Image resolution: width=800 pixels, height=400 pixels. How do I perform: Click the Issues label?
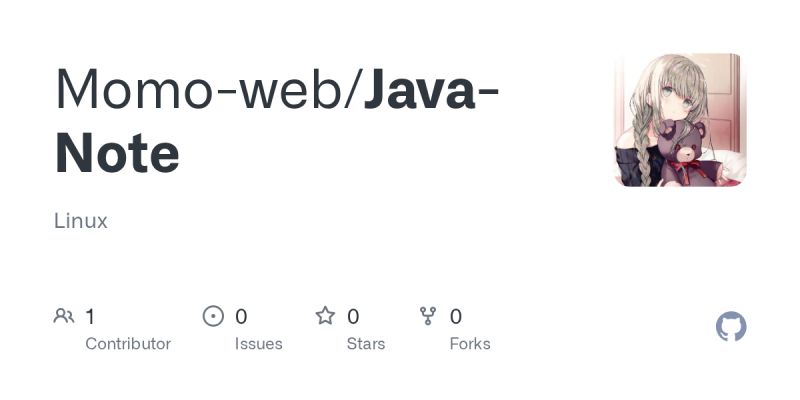pos(259,344)
